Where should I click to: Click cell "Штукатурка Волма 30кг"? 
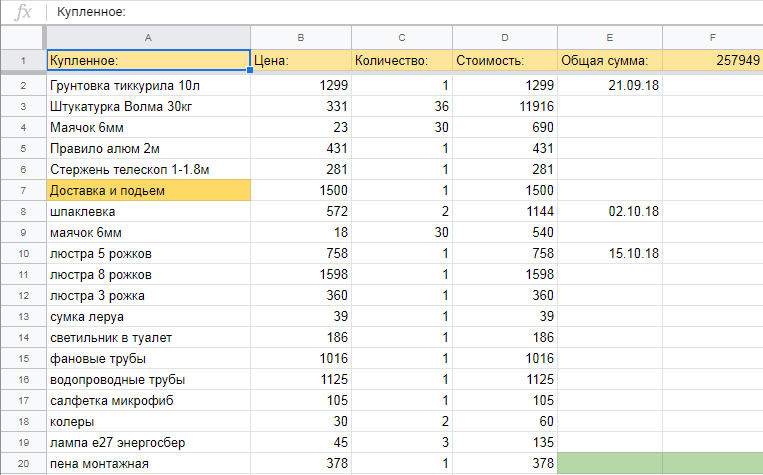click(148, 107)
